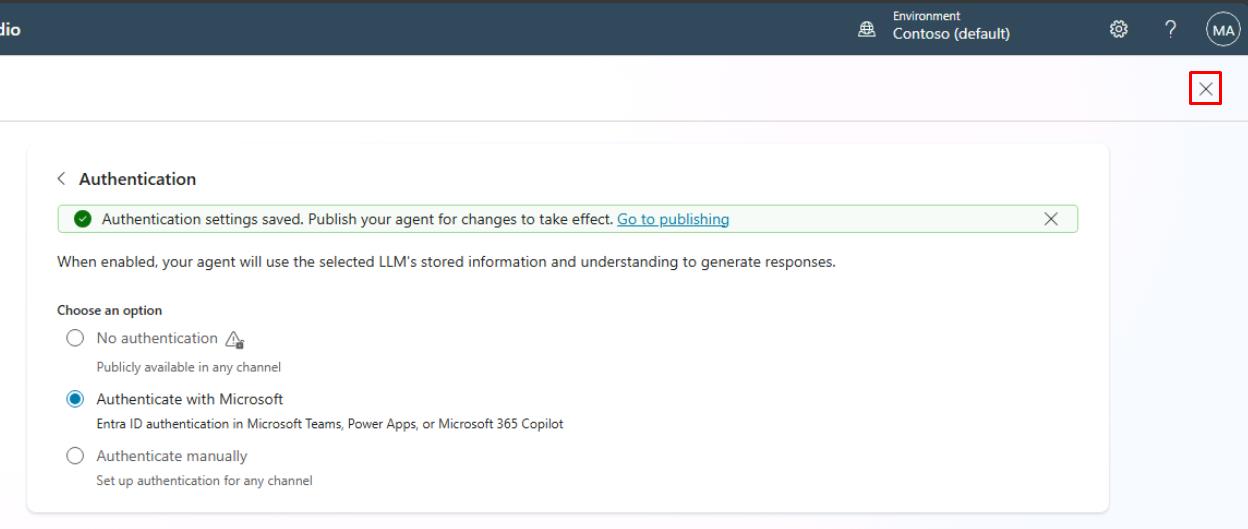Image resolution: width=1248 pixels, height=529 pixels.
Task: Select the No authentication radio button
Action: pos(75,338)
